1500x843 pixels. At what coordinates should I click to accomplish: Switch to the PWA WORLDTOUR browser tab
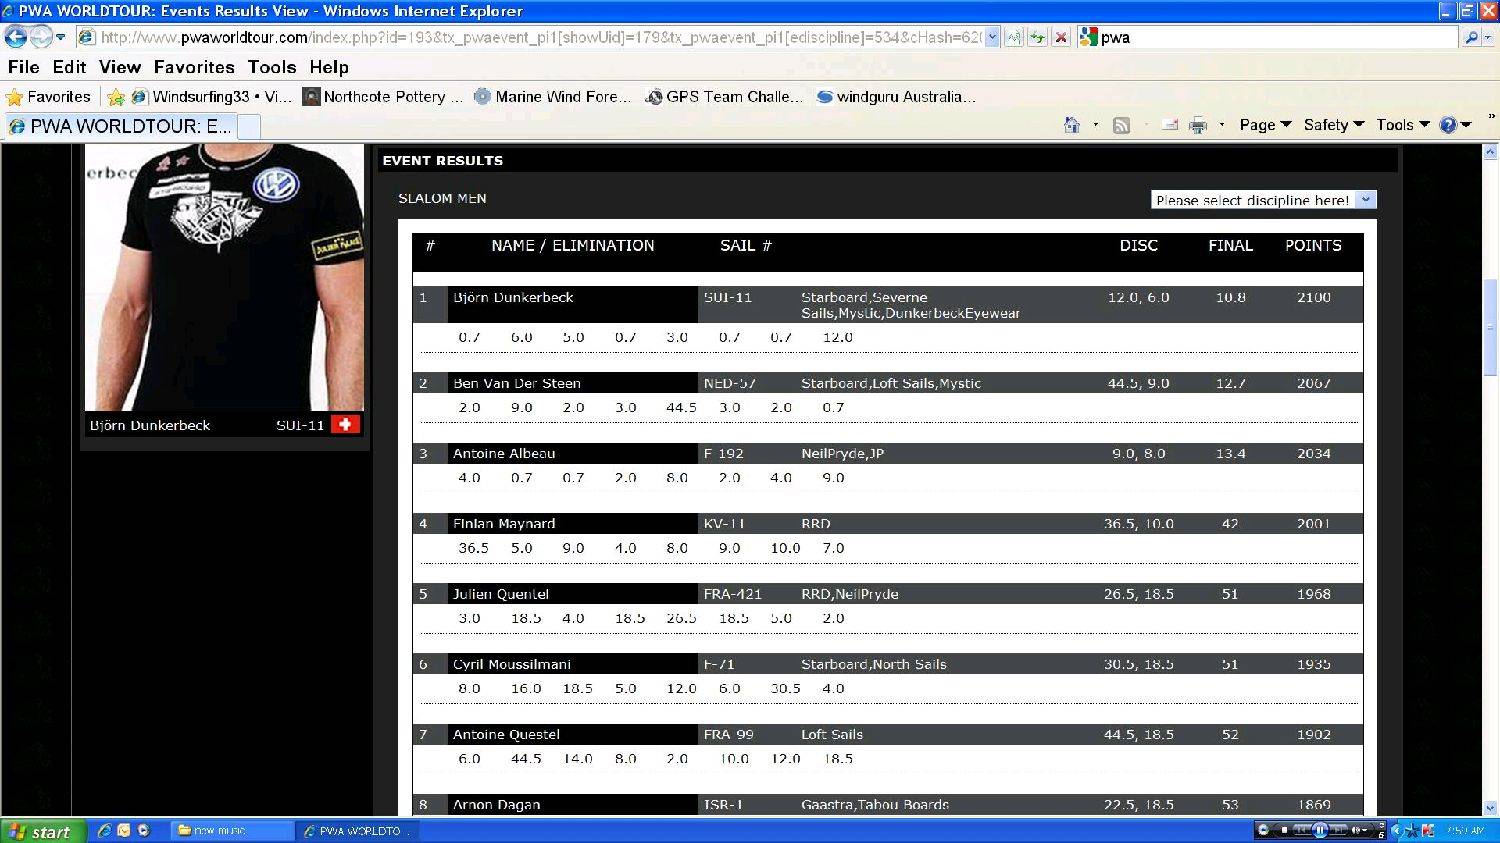click(x=120, y=126)
